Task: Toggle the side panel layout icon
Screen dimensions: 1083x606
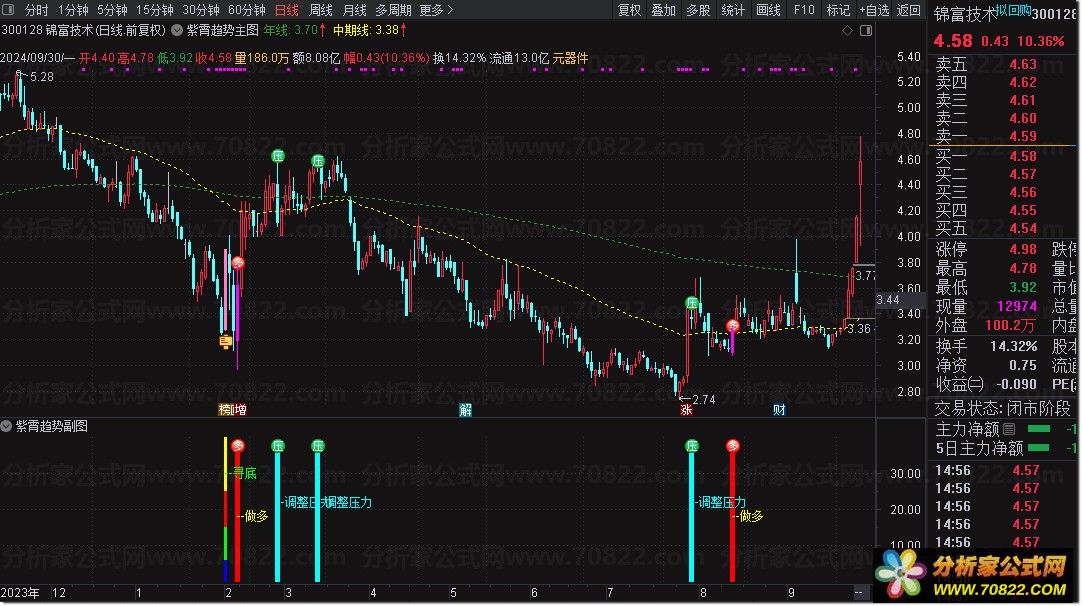Action: [865, 30]
